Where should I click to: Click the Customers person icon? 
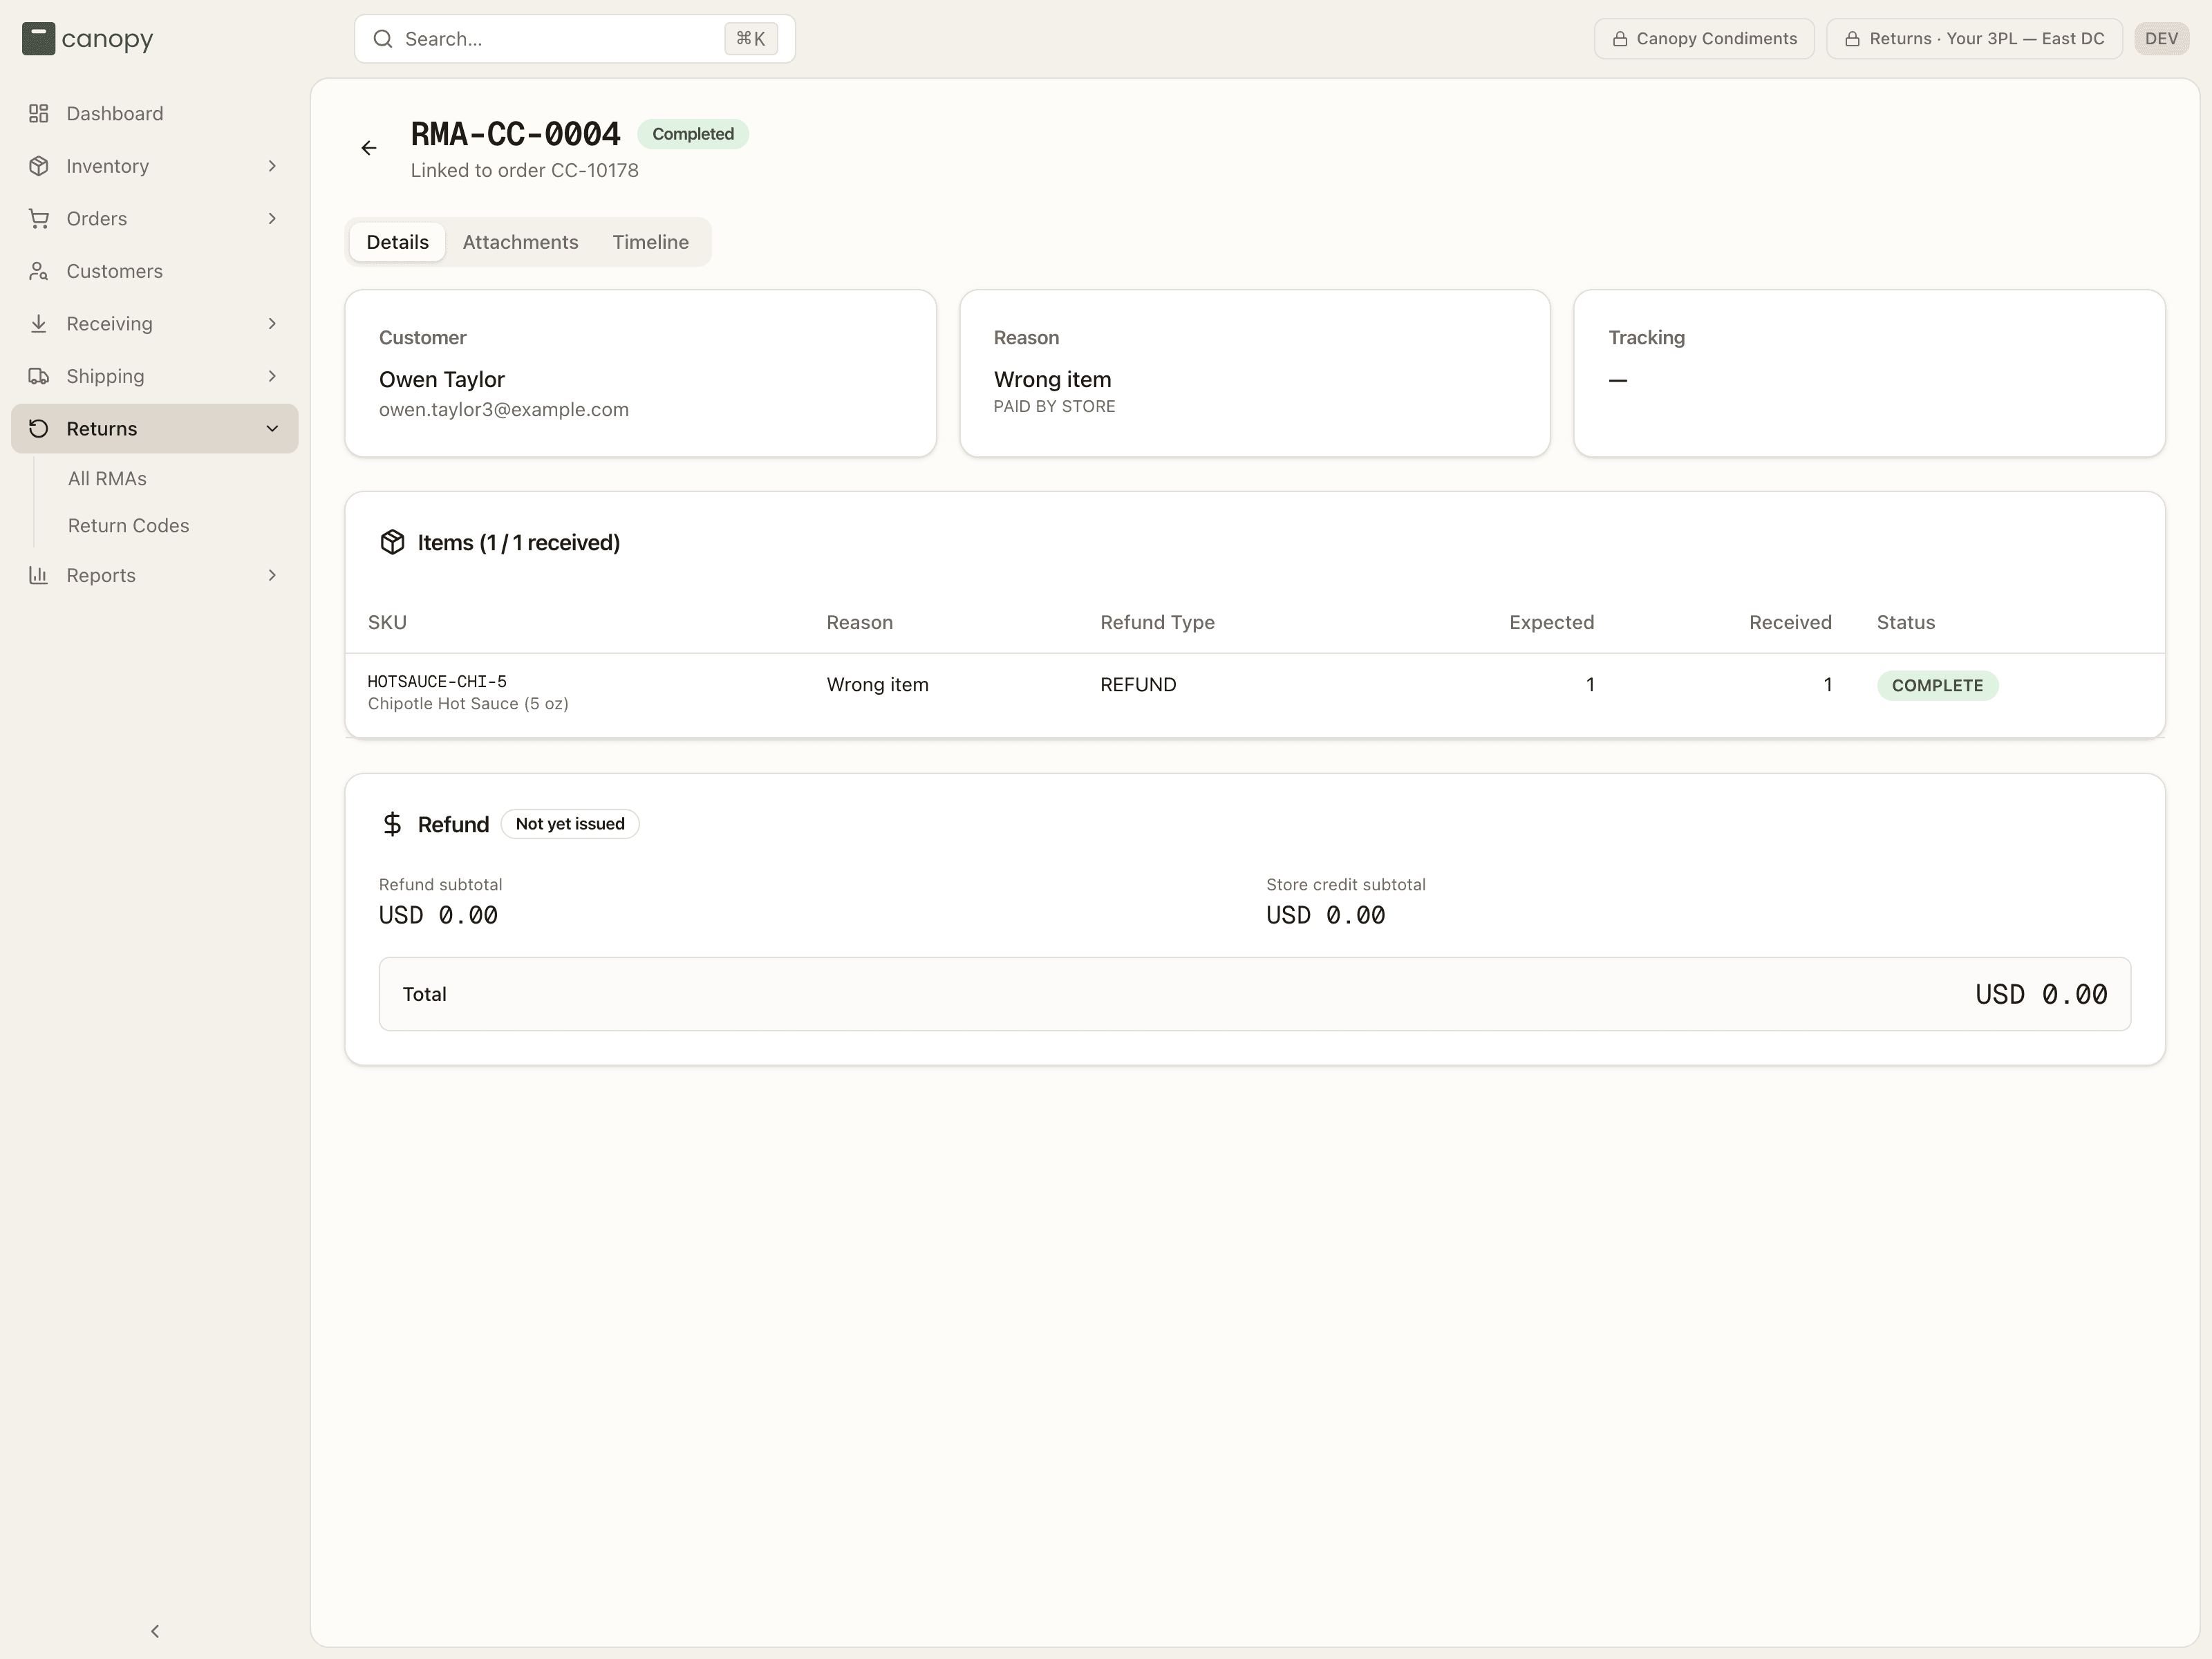point(39,271)
